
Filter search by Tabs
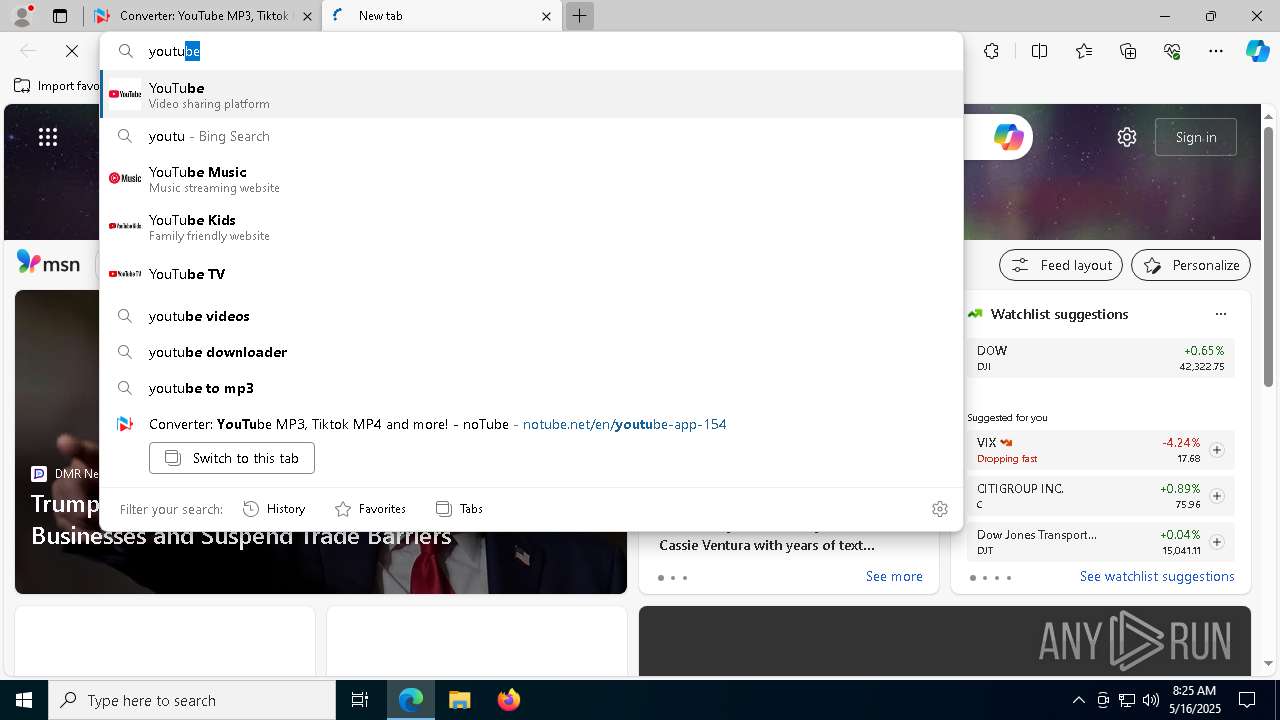point(459,509)
